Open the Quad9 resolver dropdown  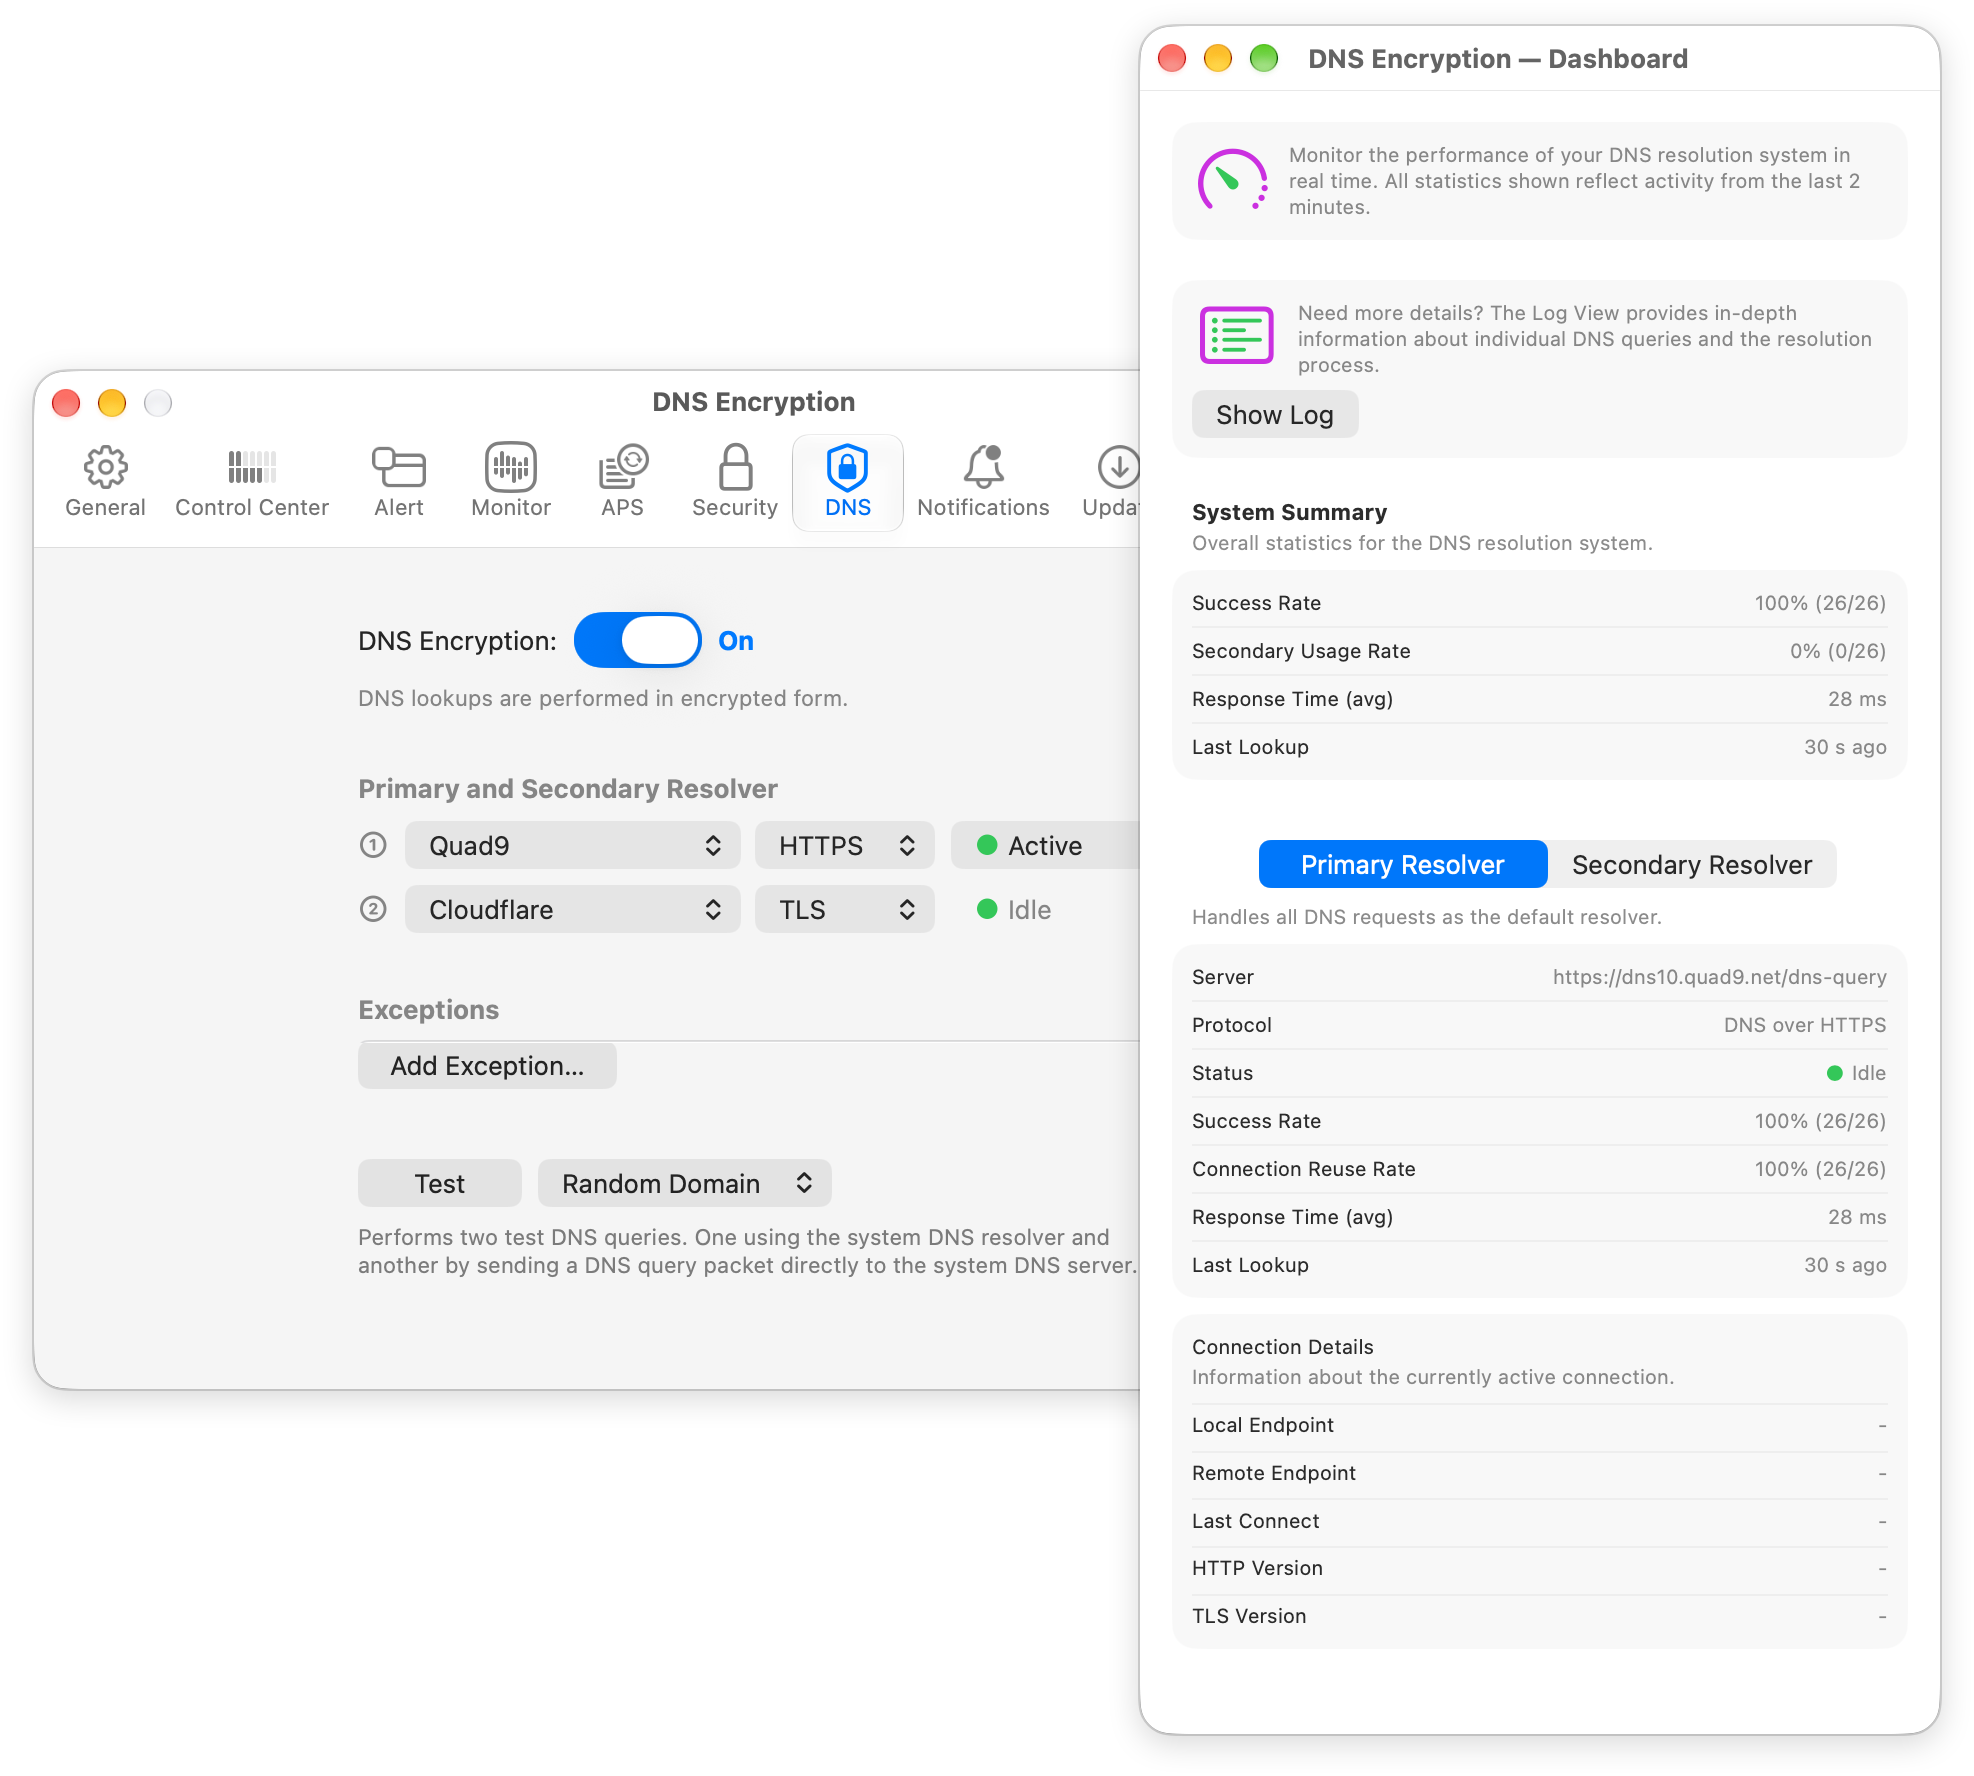573,846
